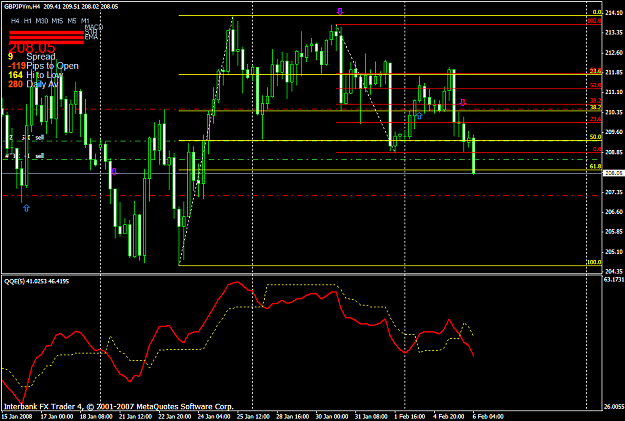Click the red 50.0 Fibonacci level label
Screen dimensions: 625x421
pyautogui.click(x=595, y=85)
